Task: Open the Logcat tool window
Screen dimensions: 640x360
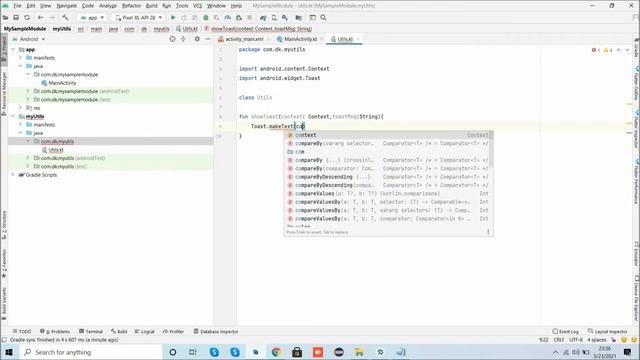Action: (x=144, y=331)
